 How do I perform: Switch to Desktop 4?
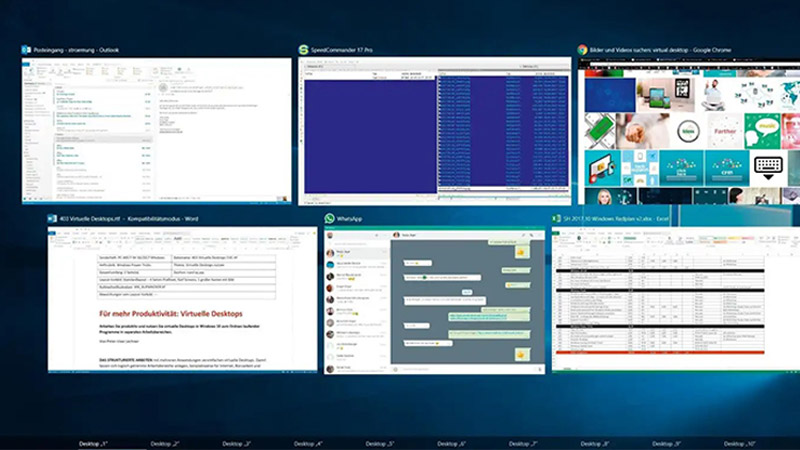point(308,442)
